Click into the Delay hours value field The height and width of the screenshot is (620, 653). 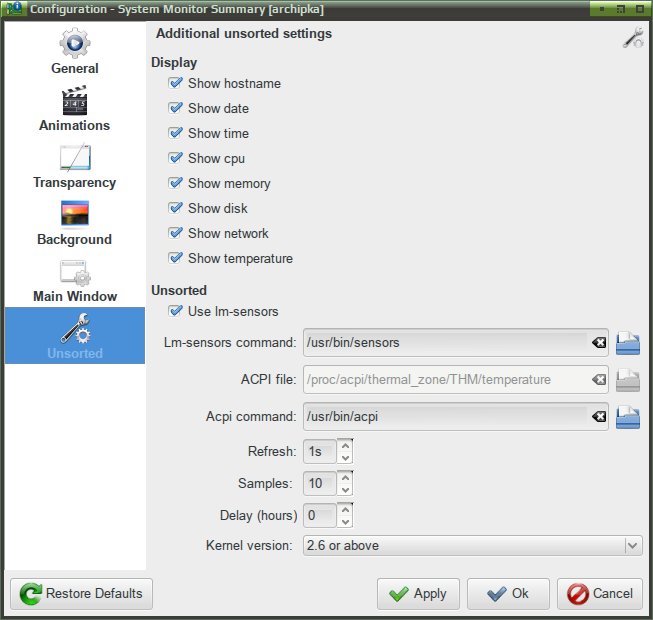(x=319, y=515)
